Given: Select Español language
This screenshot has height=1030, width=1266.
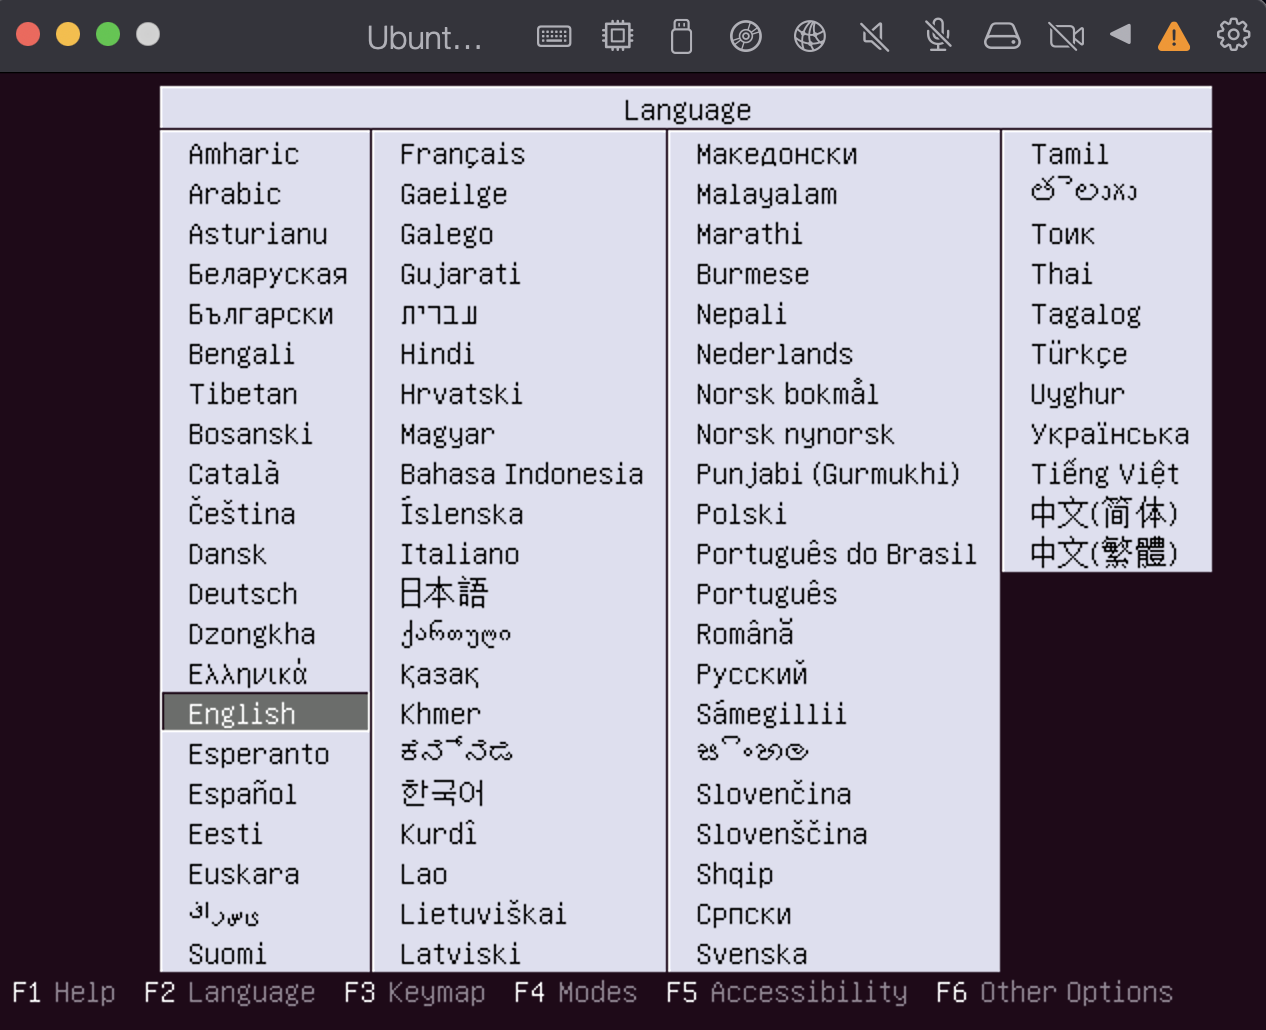Looking at the screenshot, I should coord(242,794).
